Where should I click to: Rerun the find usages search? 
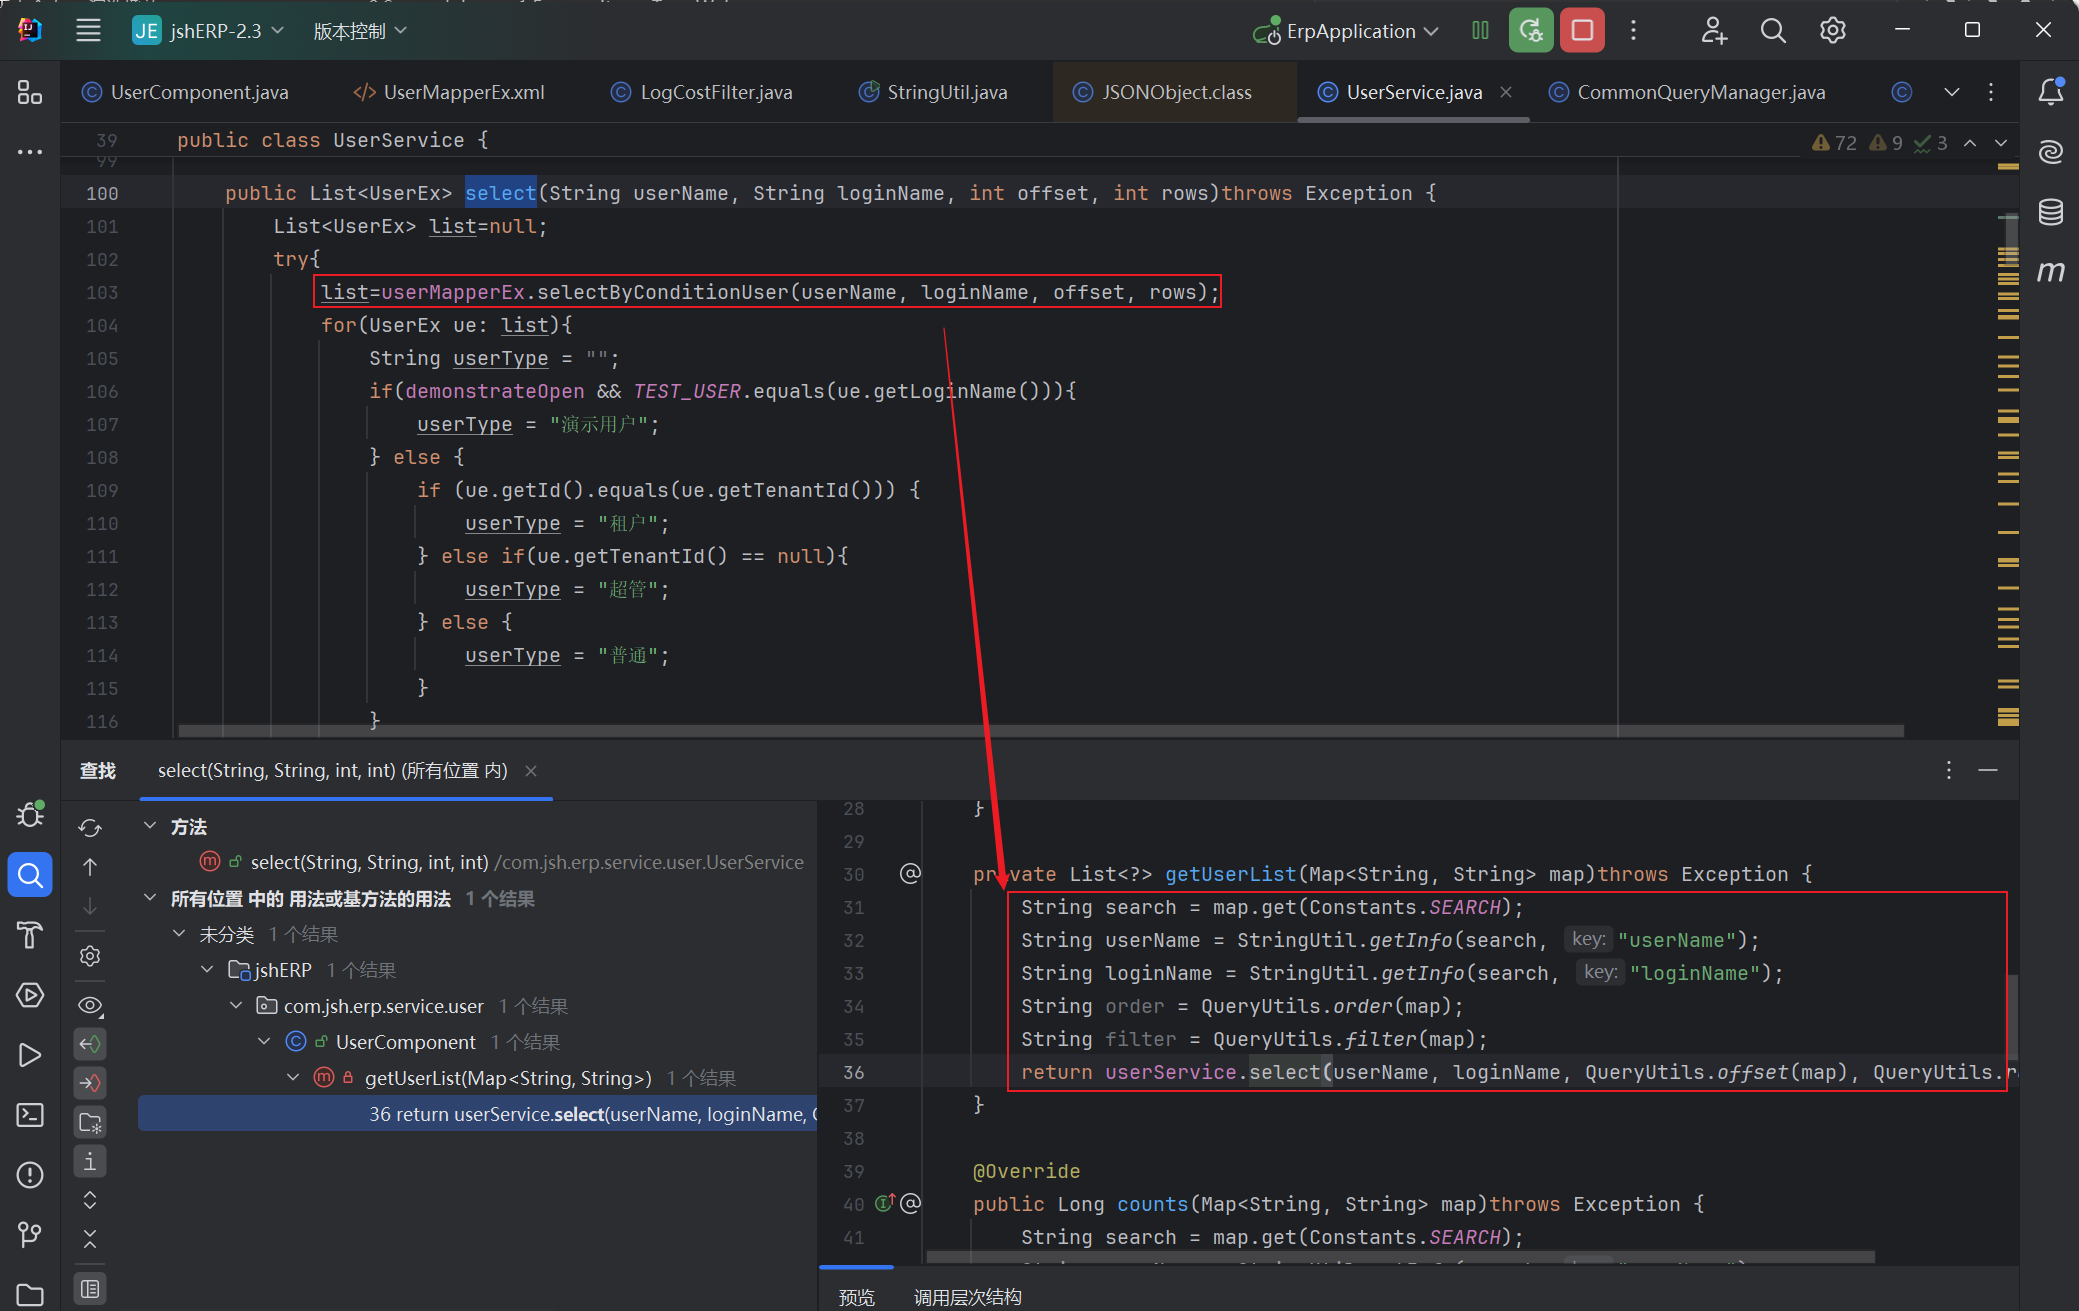pos(90,828)
